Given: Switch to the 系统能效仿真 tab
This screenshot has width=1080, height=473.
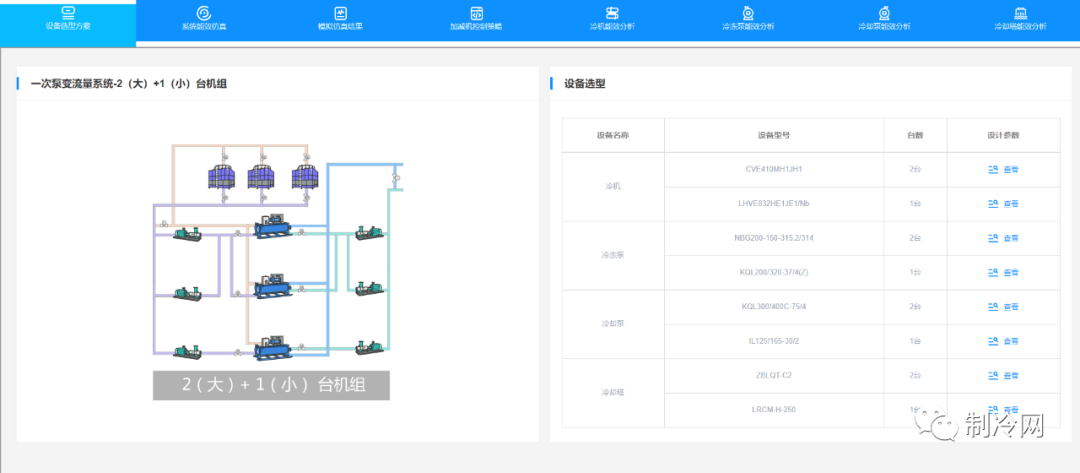Looking at the screenshot, I should 204,19.
